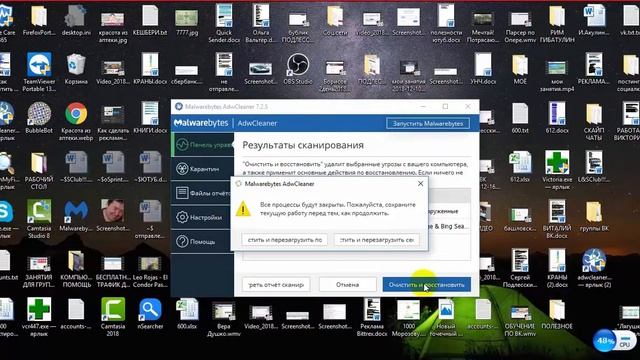Select the Malwarebytes desktop shortcut icon
640x360 pixels.
(x=76, y=216)
